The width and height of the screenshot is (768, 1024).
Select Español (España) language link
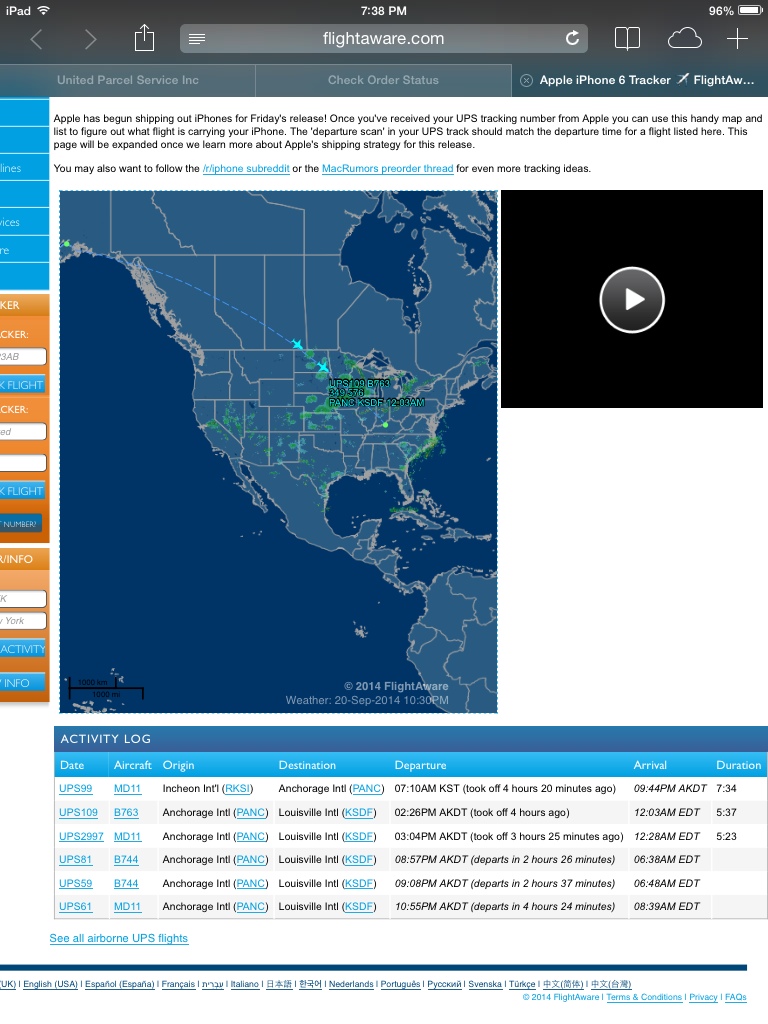click(120, 984)
